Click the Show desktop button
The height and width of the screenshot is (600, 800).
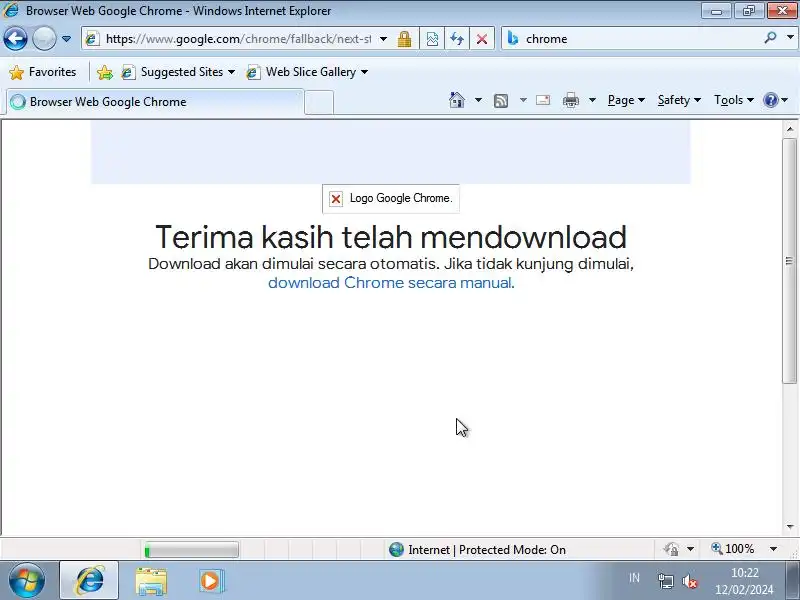[x=792, y=581]
